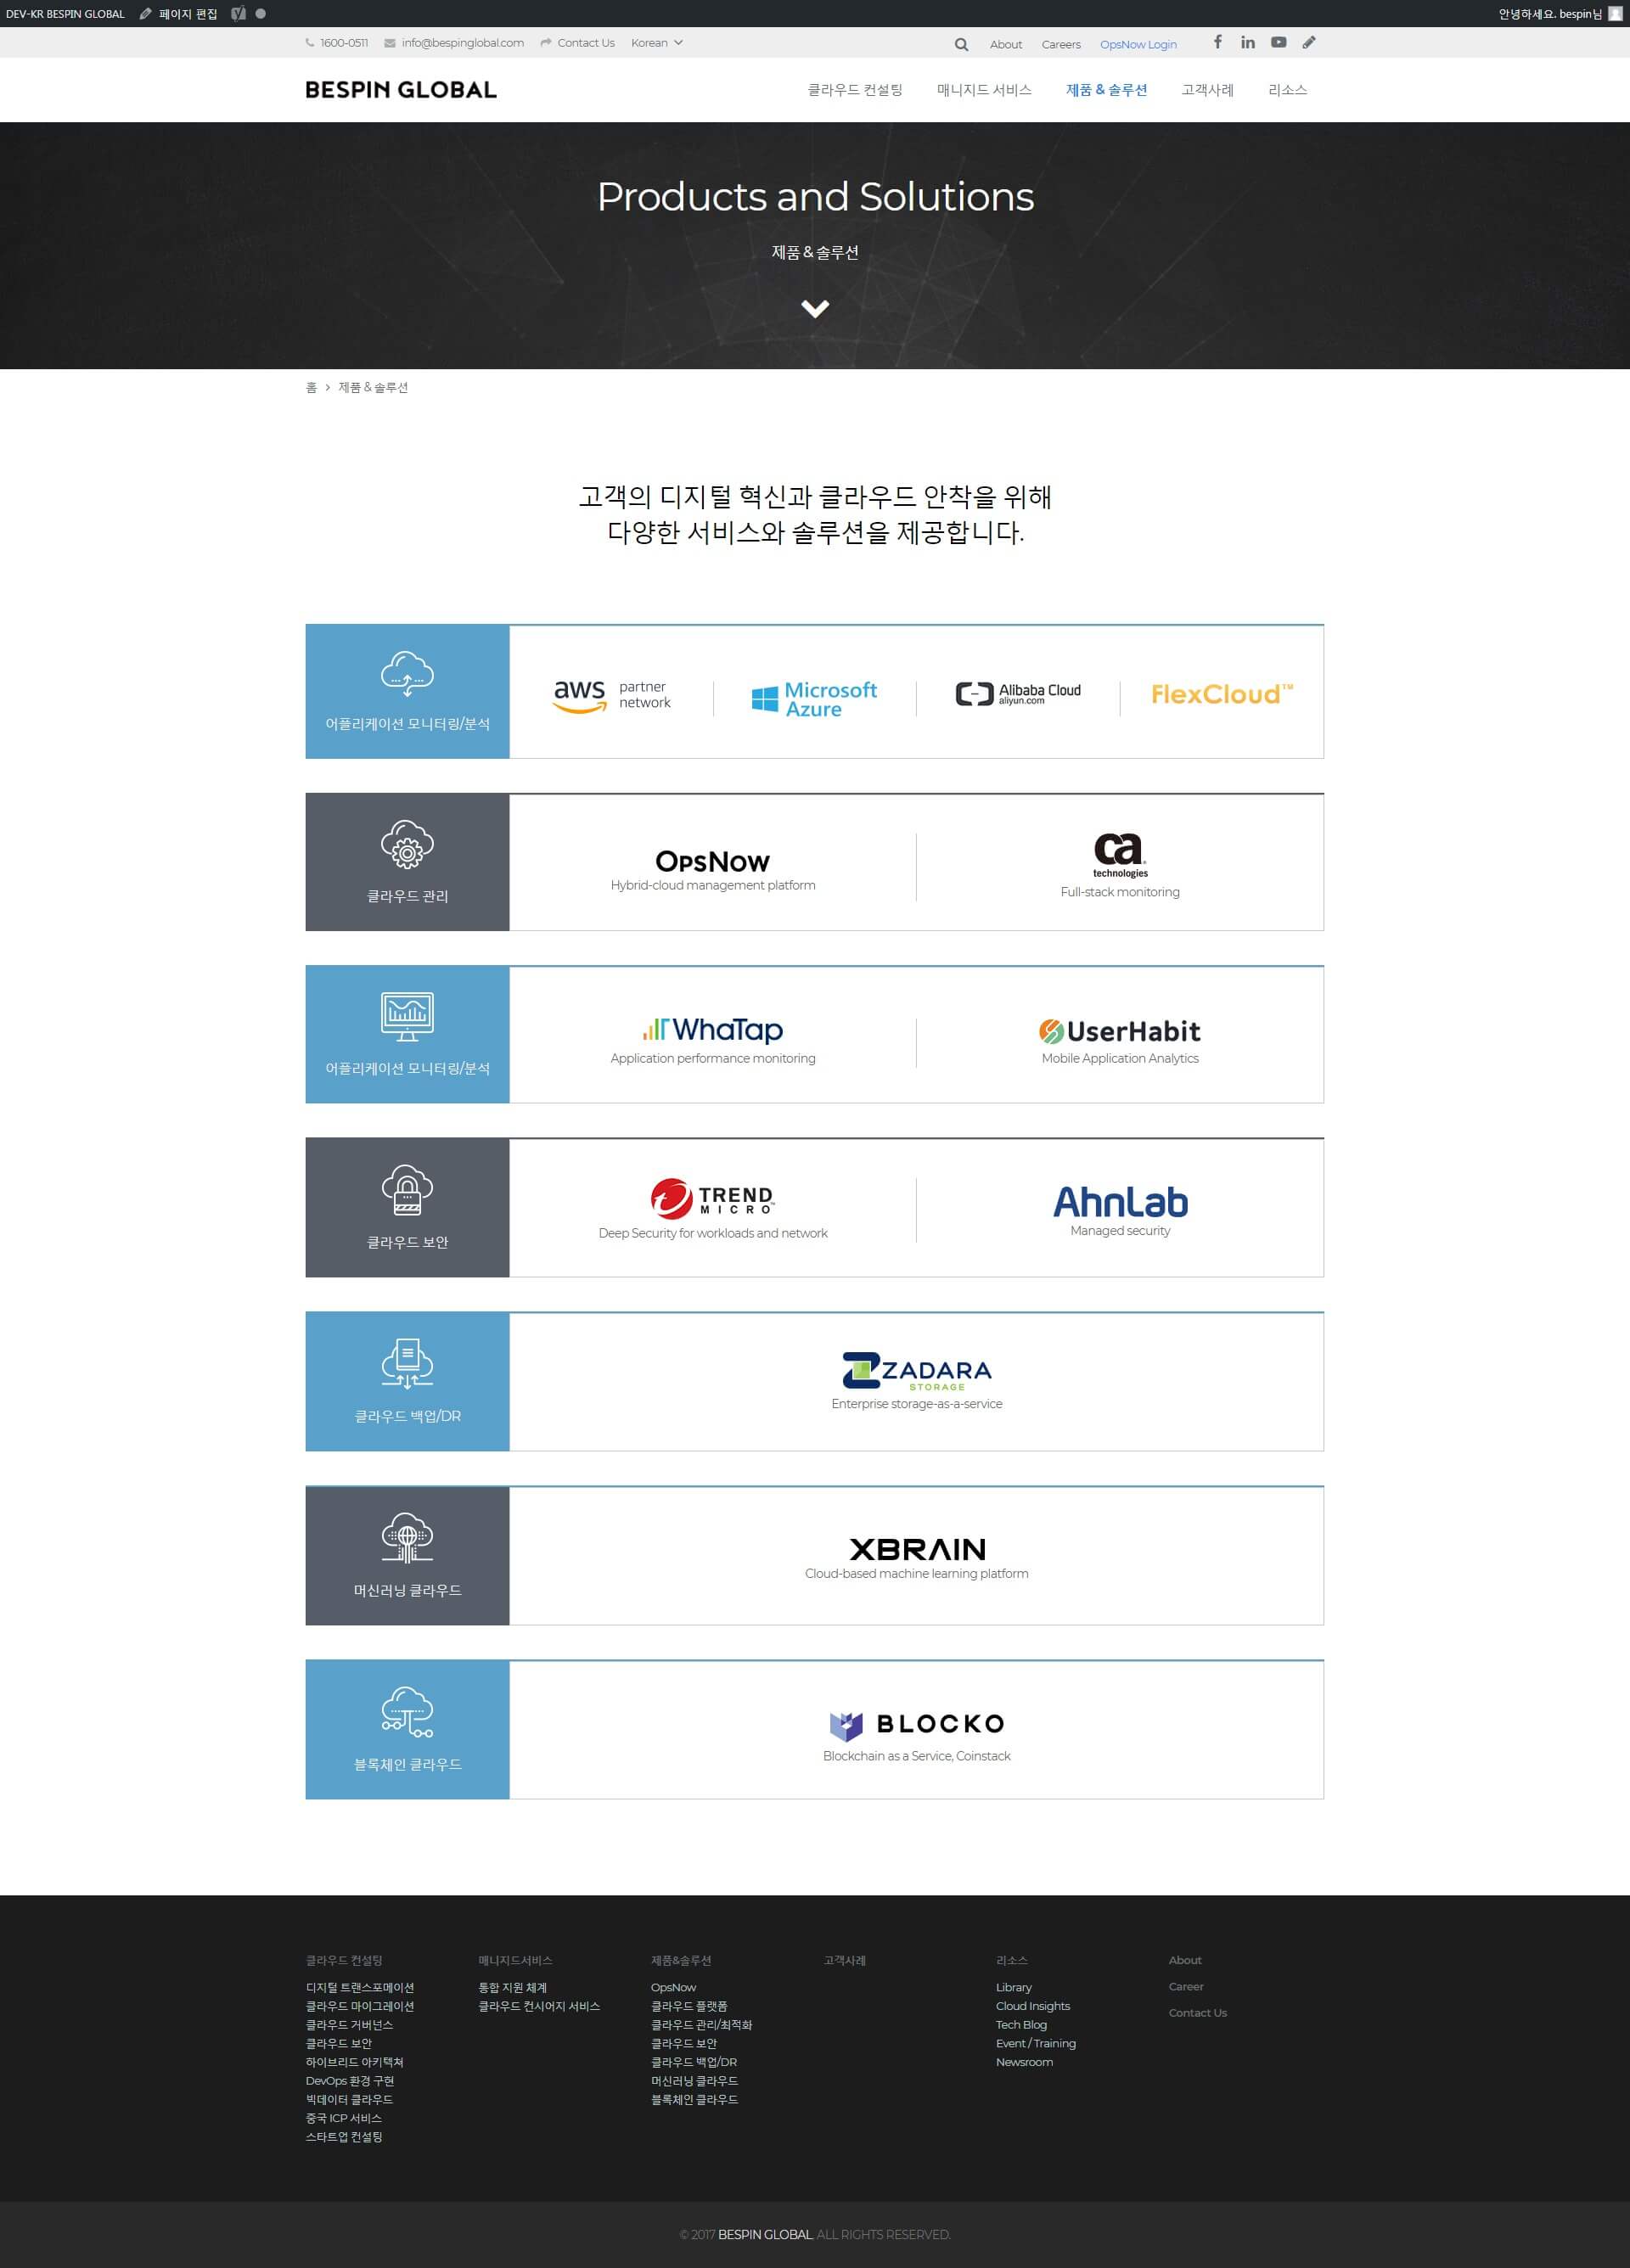Viewport: 1630px width, 2268px height.
Task: Open the XBrain logo
Action: click(x=917, y=1549)
